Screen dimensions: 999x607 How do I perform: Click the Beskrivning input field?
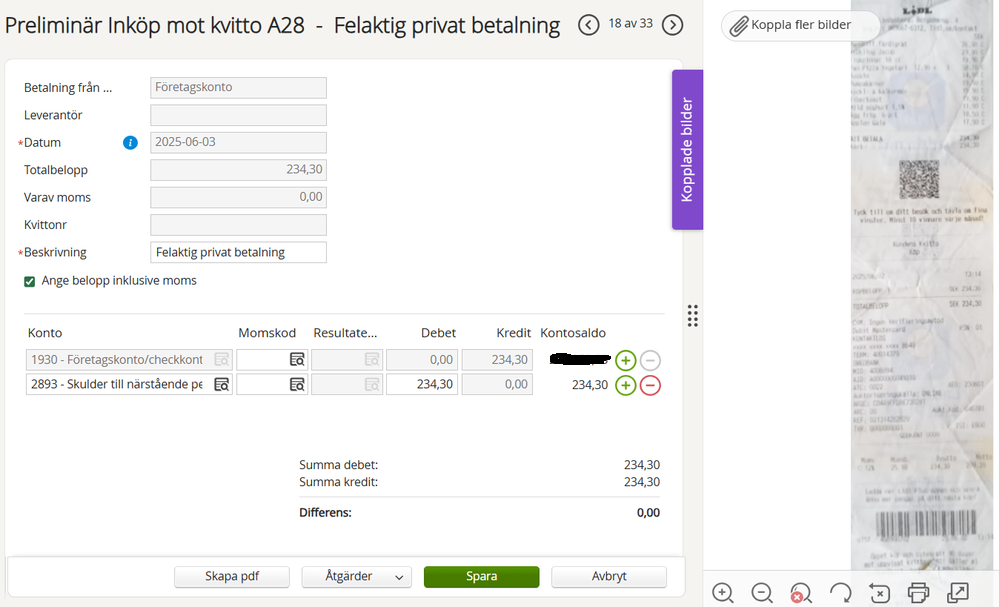point(238,252)
